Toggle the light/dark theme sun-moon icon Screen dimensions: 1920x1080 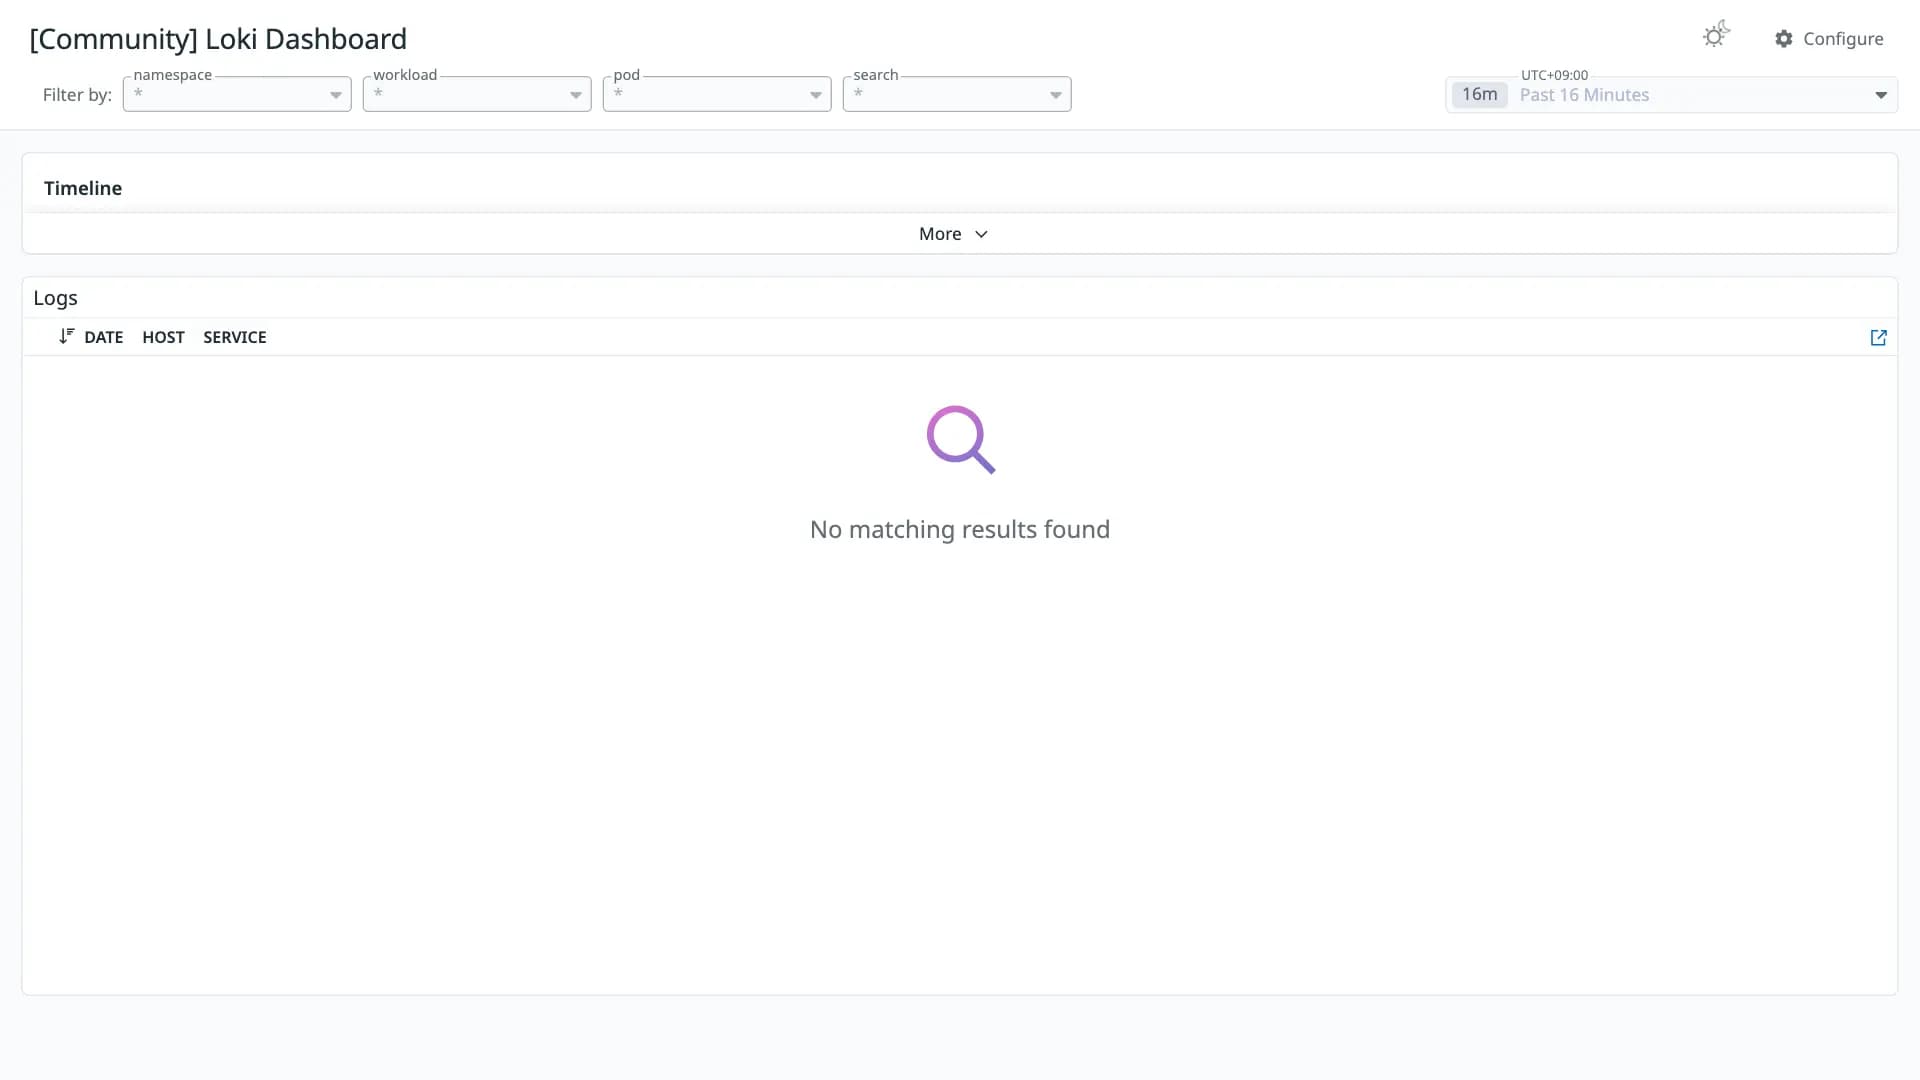pyautogui.click(x=1716, y=35)
